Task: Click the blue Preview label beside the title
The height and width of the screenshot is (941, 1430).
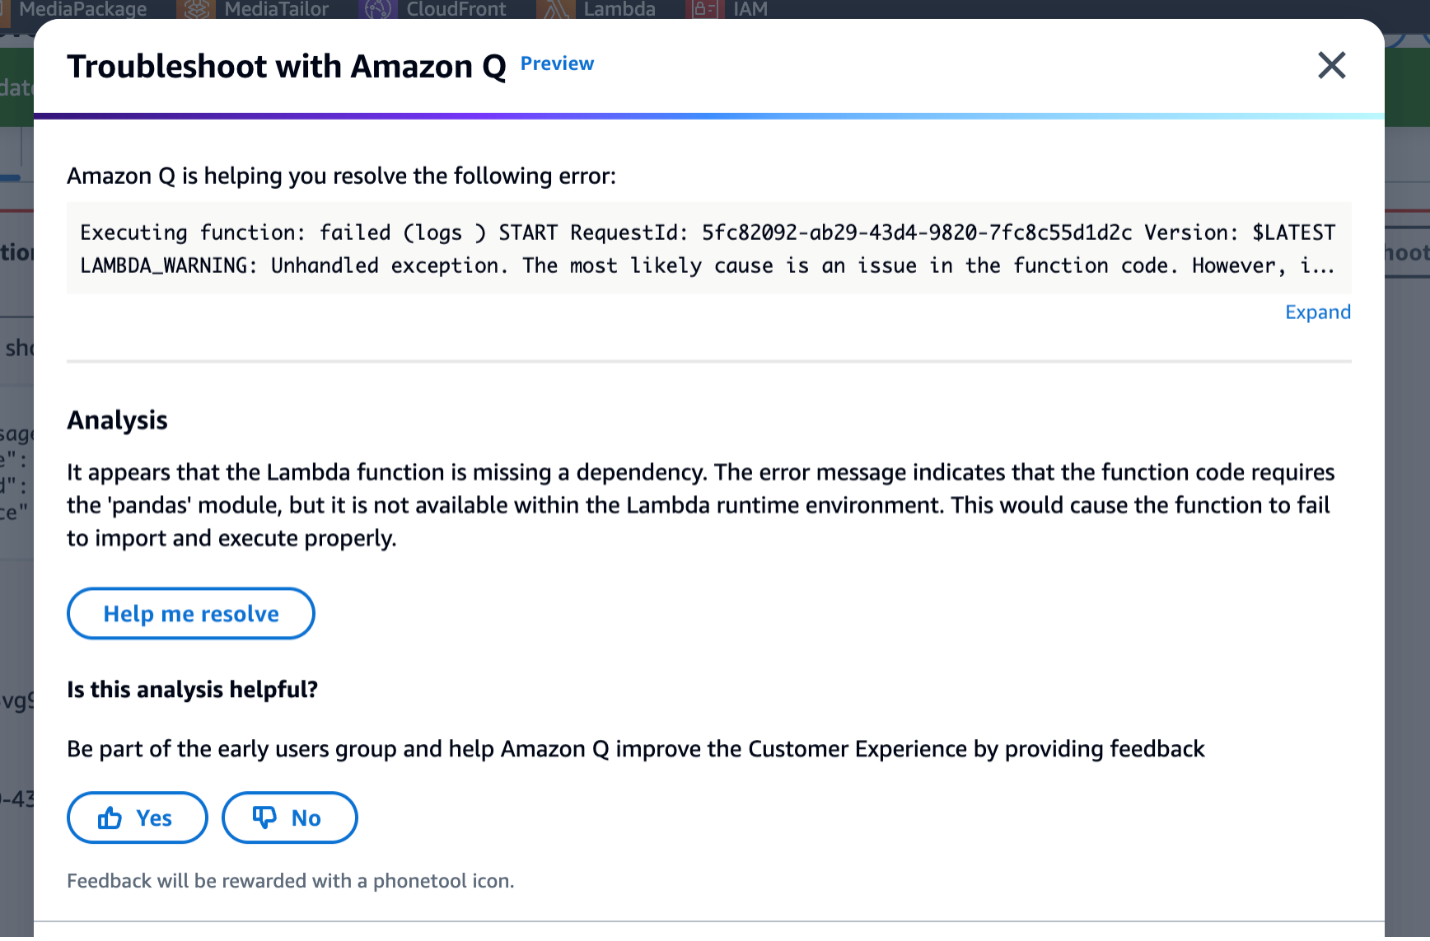Action: pos(557,63)
